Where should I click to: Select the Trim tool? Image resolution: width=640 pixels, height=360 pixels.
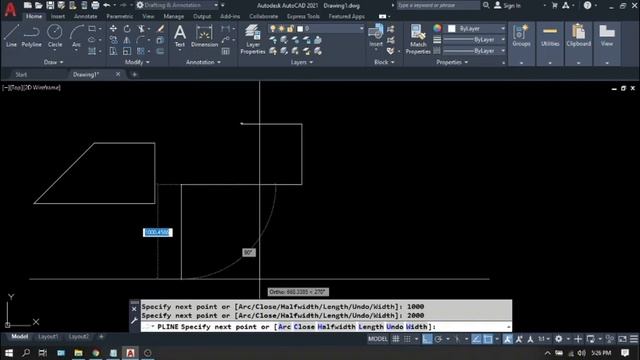coord(141,29)
